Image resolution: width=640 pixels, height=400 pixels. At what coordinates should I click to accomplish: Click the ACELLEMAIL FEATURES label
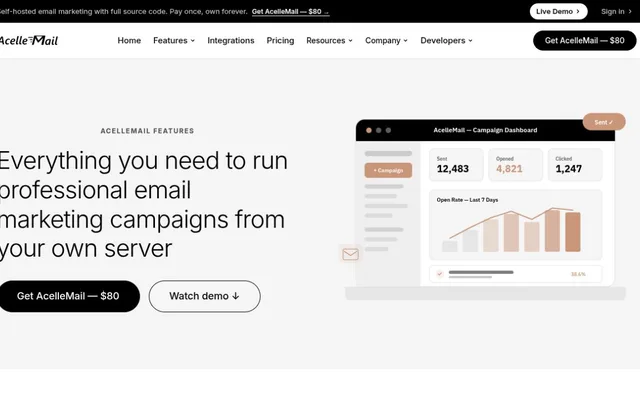point(147,131)
